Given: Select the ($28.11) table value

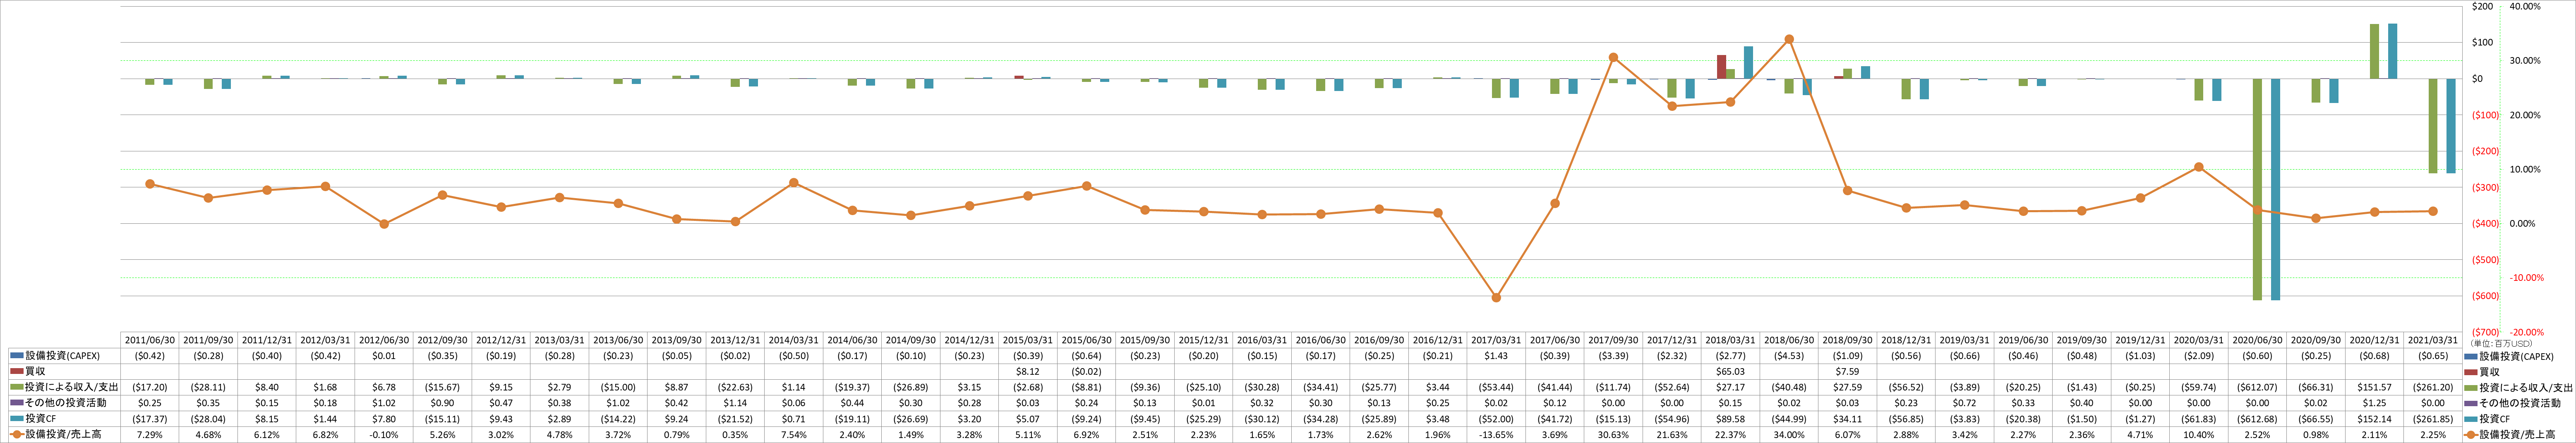Looking at the screenshot, I should 208,387.
